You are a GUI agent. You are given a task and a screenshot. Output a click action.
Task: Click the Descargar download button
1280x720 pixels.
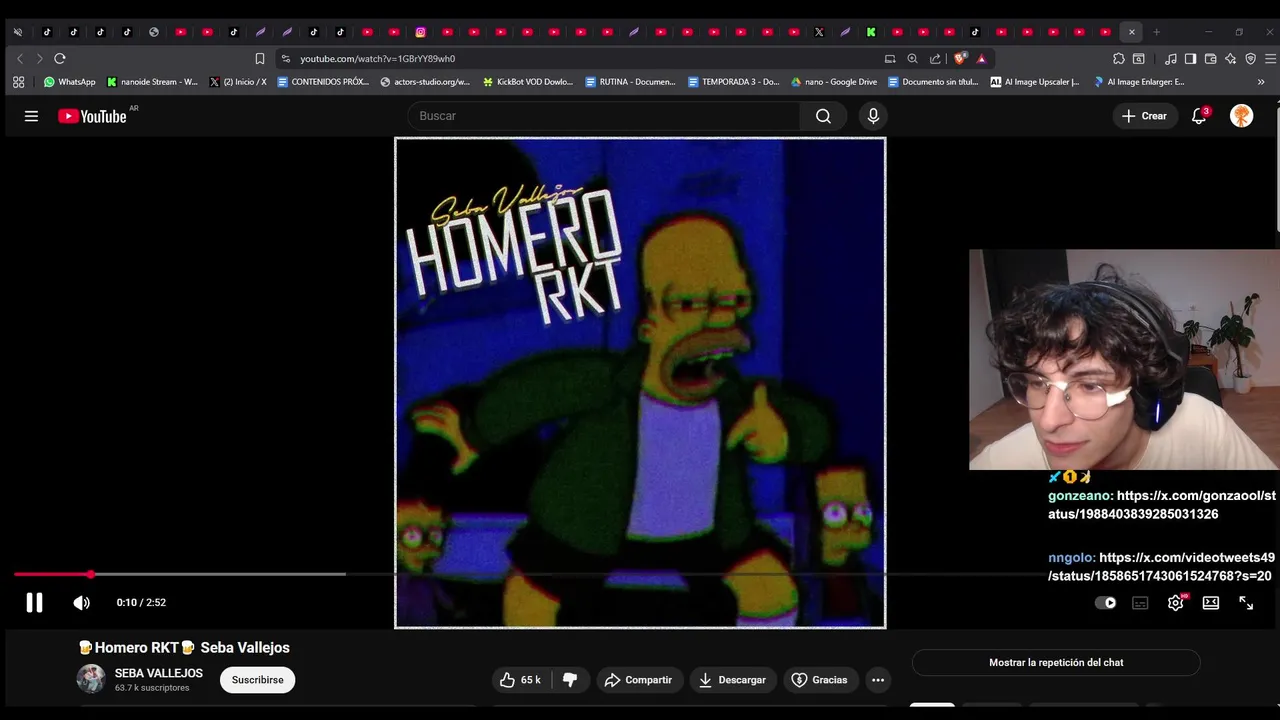pos(732,680)
